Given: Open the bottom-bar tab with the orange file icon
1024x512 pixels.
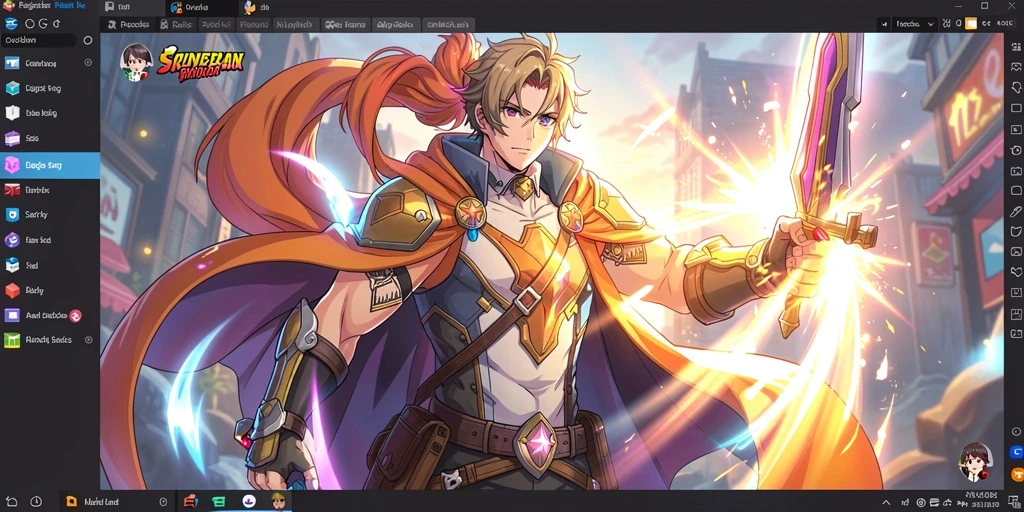Looking at the screenshot, I should click(118, 502).
